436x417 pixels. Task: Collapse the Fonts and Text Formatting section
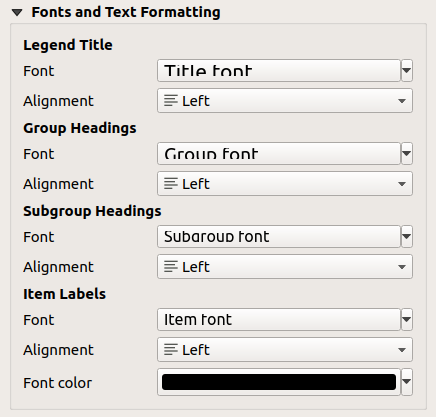coord(17,13)
